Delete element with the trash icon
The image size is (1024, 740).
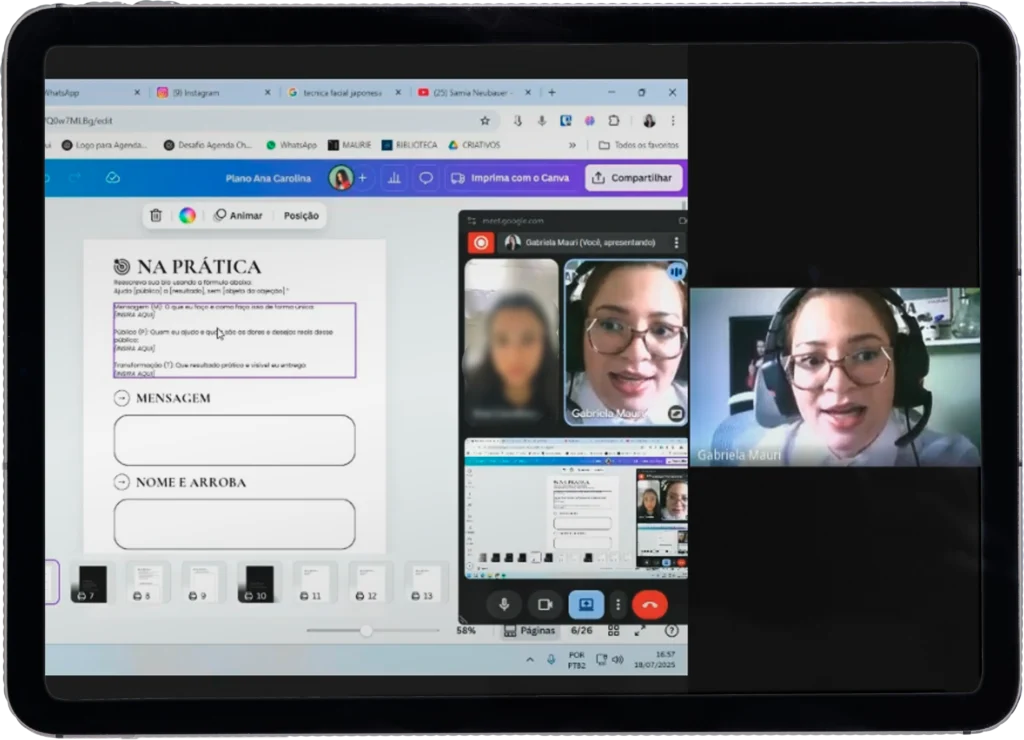(x=155, y=216)
